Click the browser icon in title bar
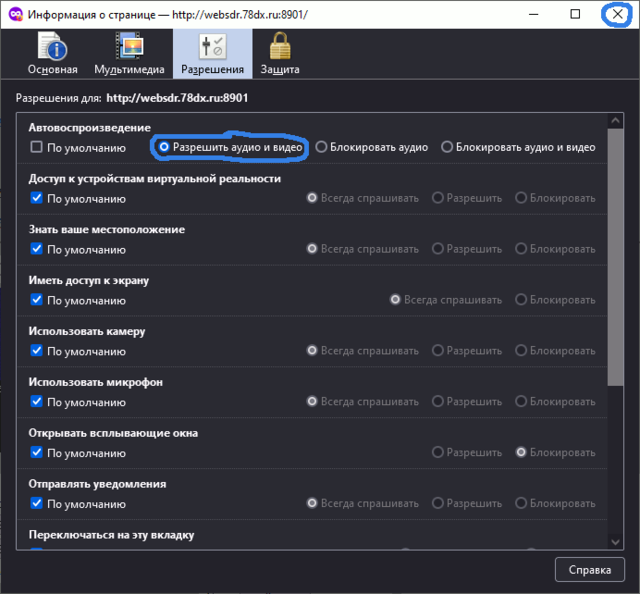Screen dimensions: 640x594 point(15,15)
